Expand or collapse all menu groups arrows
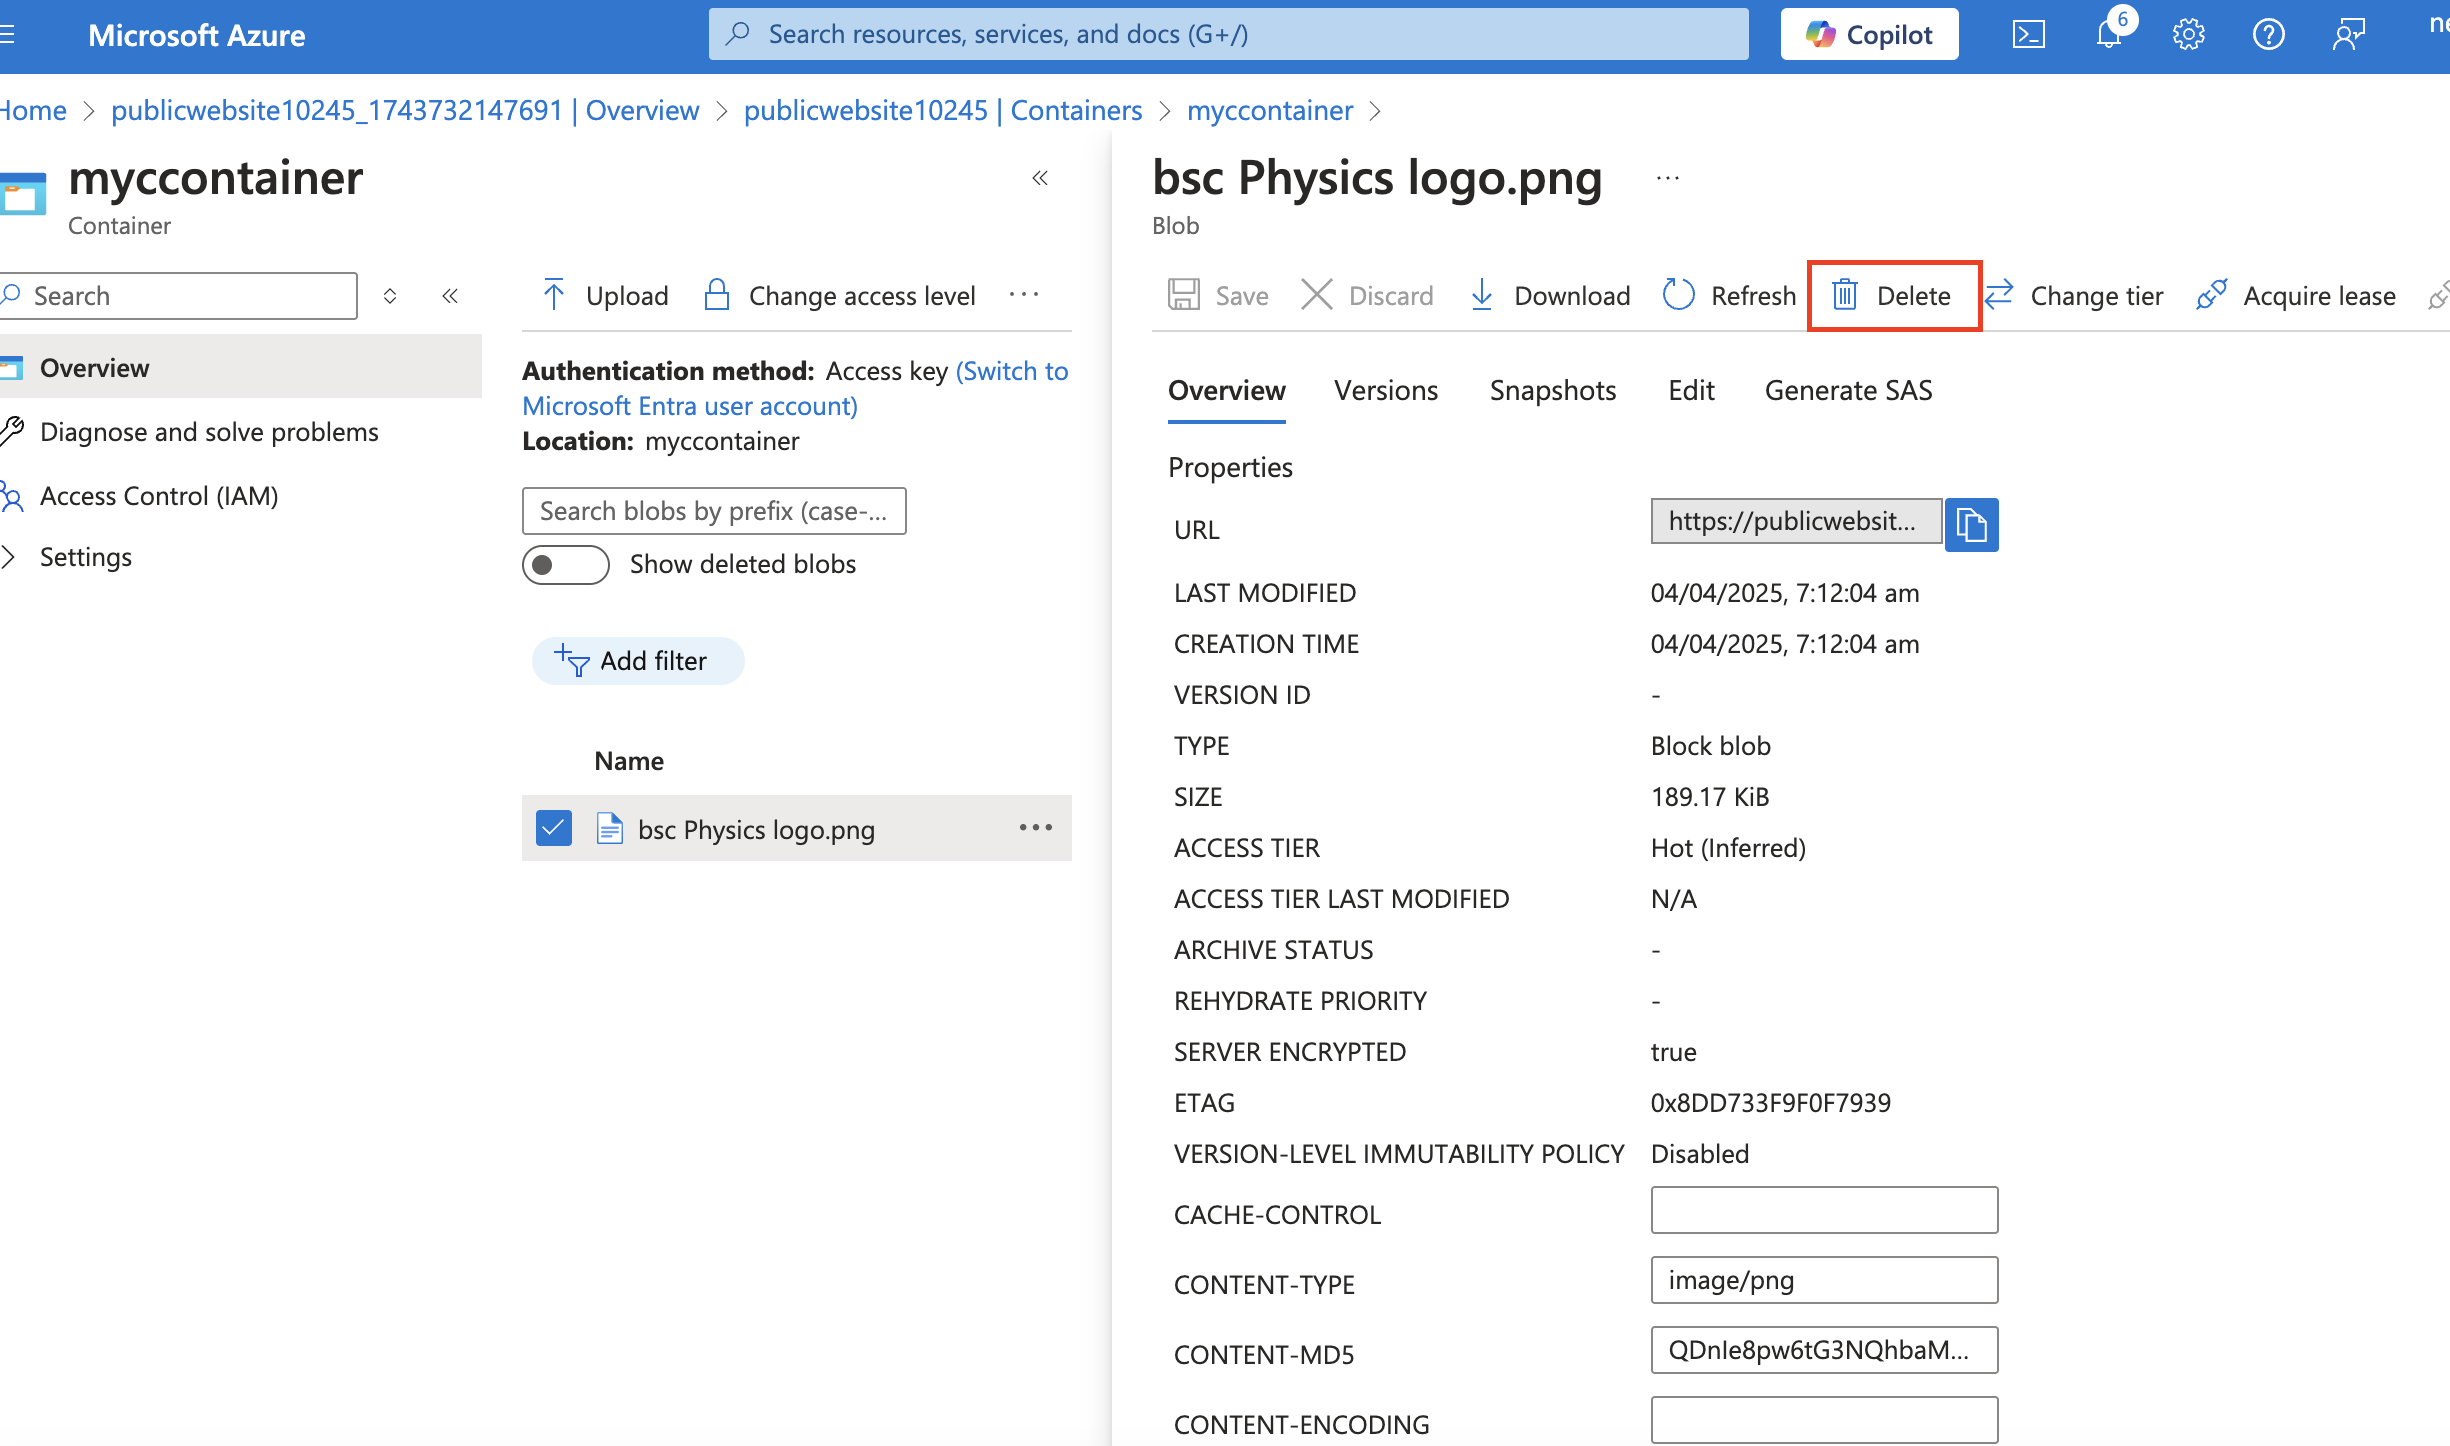Viewport: 2450px width, 1446px height. [x=390, y=296]
